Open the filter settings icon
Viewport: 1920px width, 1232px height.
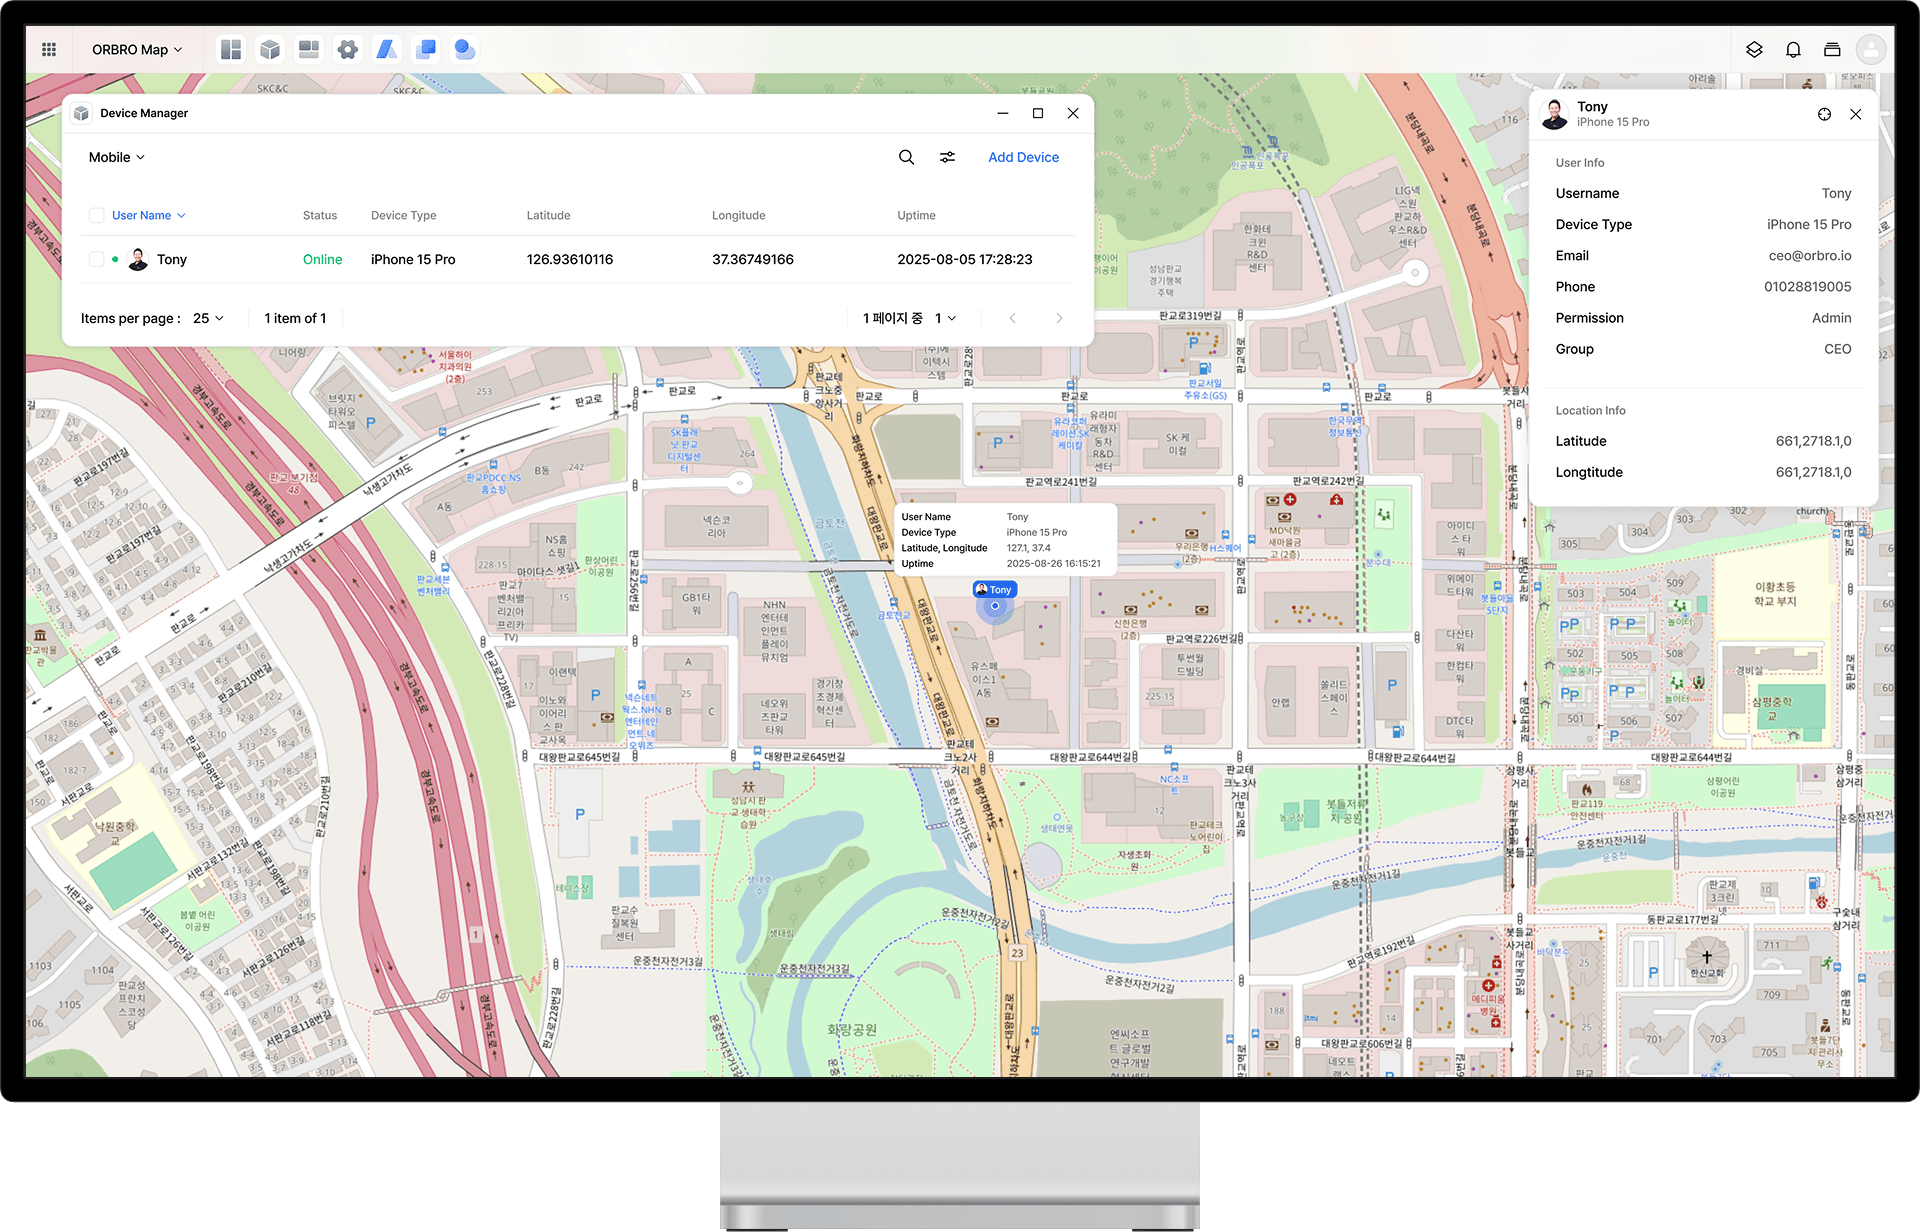coord(947,157)
